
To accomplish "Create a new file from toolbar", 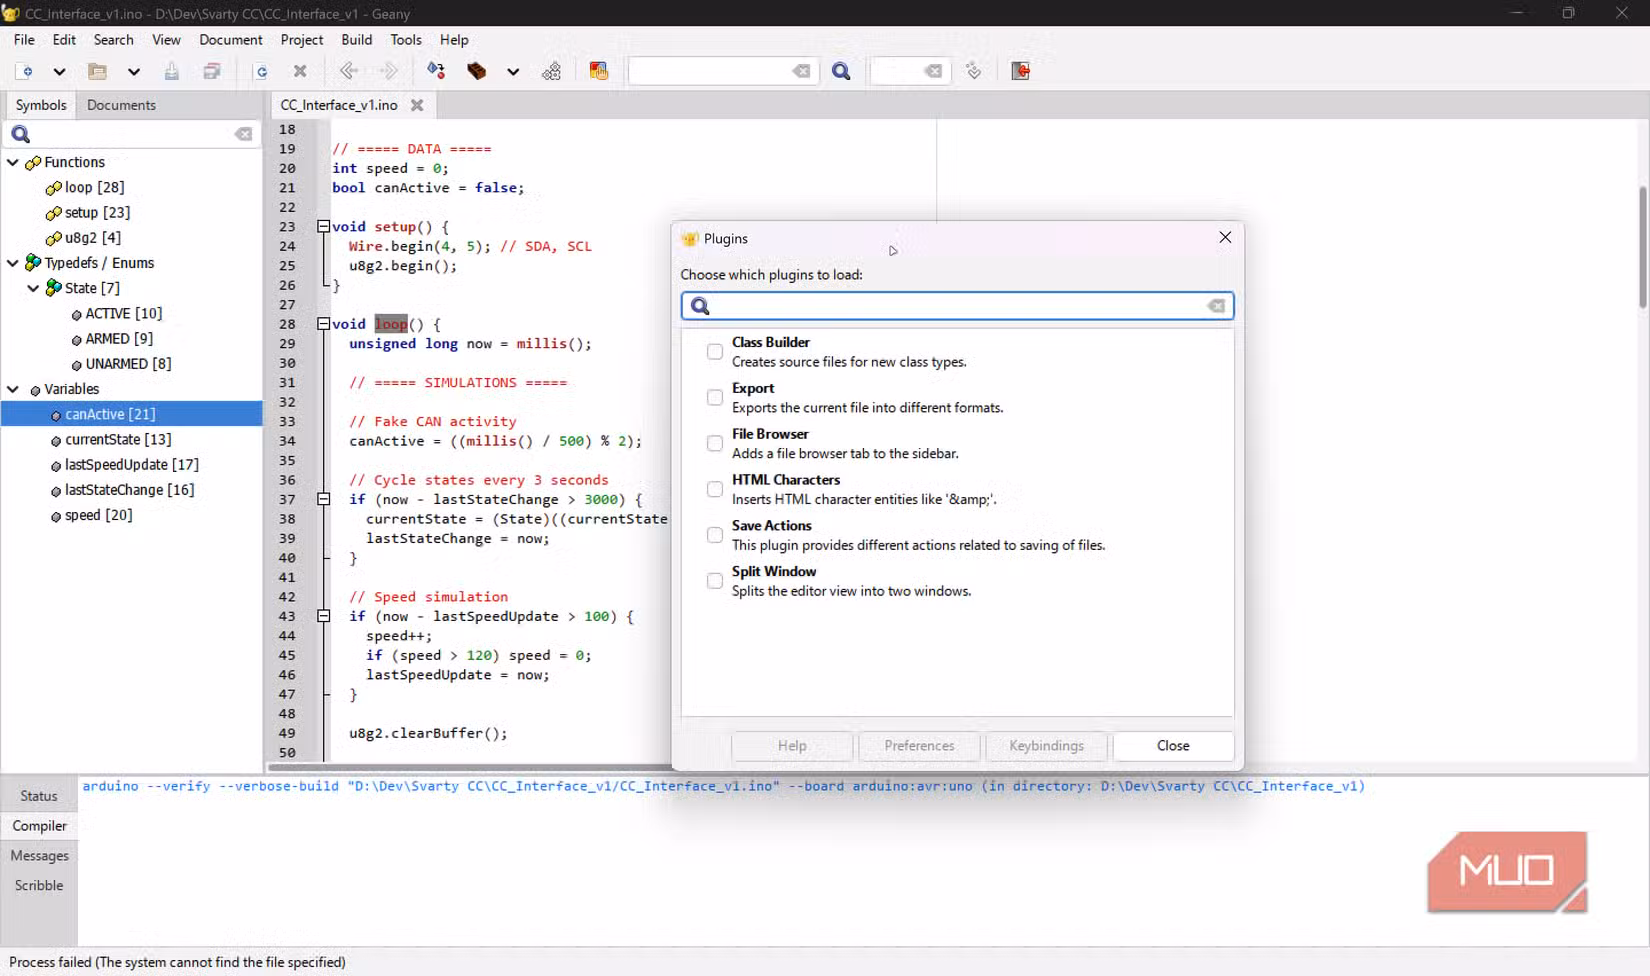I will click(25, 71).
